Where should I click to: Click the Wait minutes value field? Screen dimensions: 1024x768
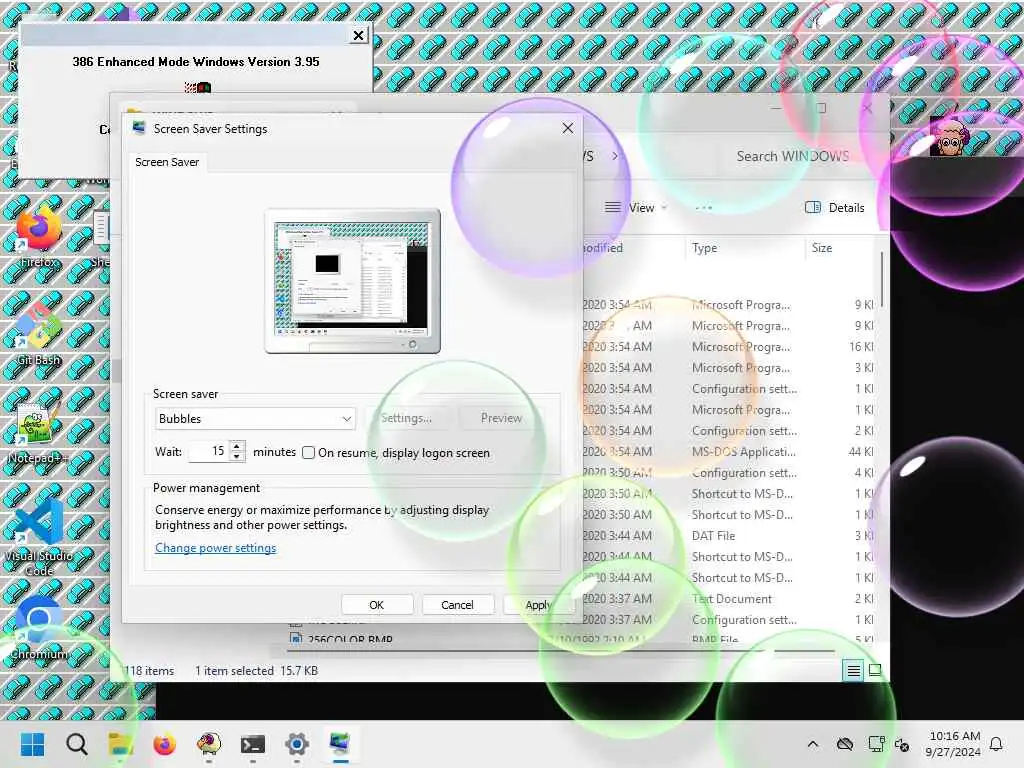[209, 451]
